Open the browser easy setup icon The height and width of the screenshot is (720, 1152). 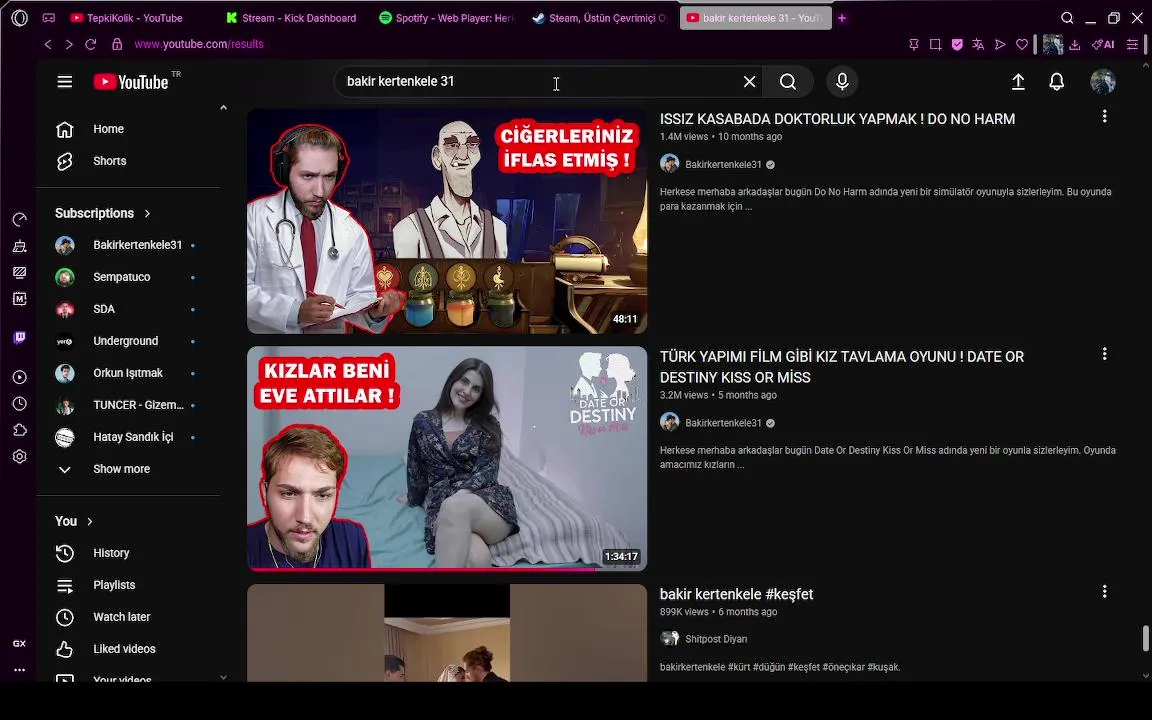coord(1132,45)
